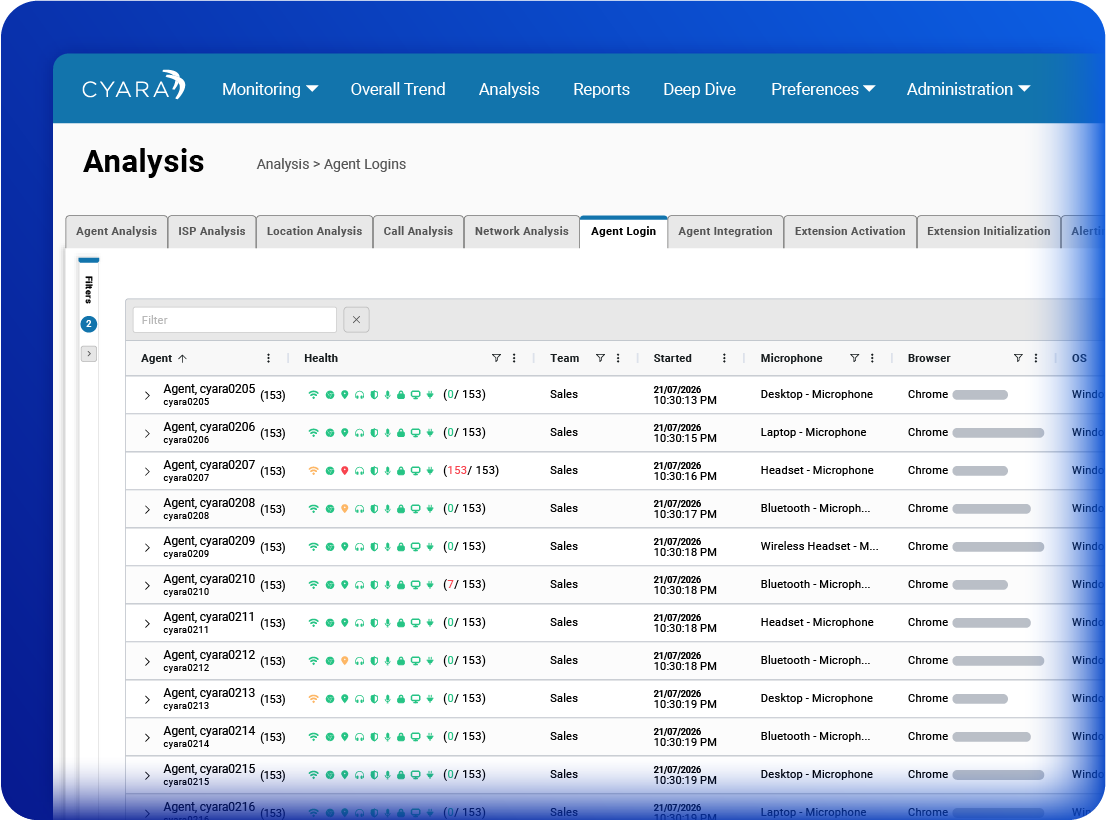Click the red location pin for cyara0207

click(x=345, y=471)
